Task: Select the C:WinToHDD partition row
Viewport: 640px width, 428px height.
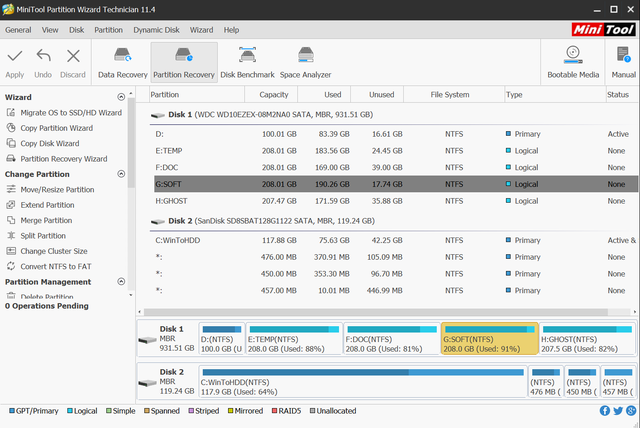Action: click(x=396, y=241)
